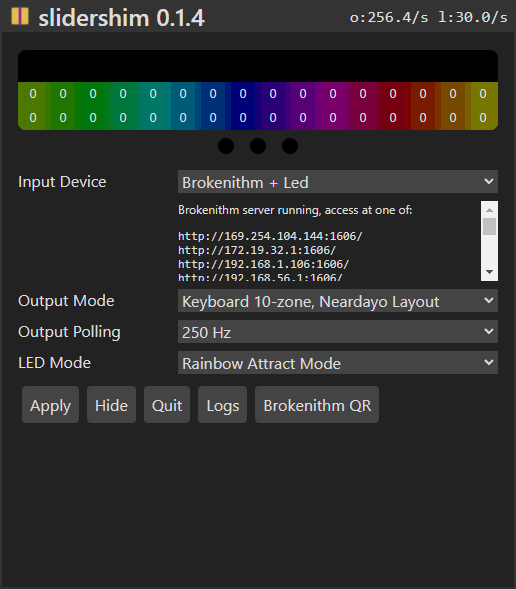Click the Quit button
Image resolution: width=516 pixels, height=589 pixels.
[x=167, y=405]
